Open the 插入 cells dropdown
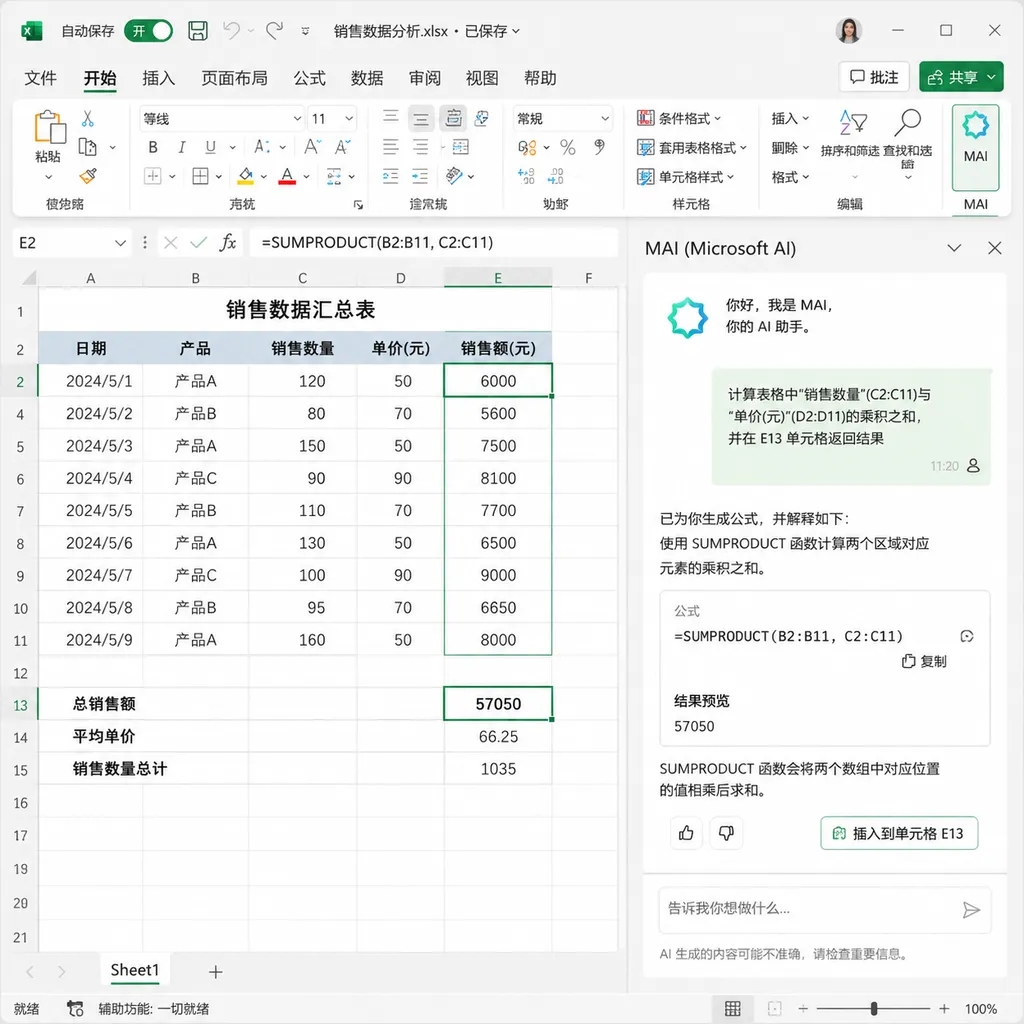Screen dimensions: 1024x1024 (790, 118)
